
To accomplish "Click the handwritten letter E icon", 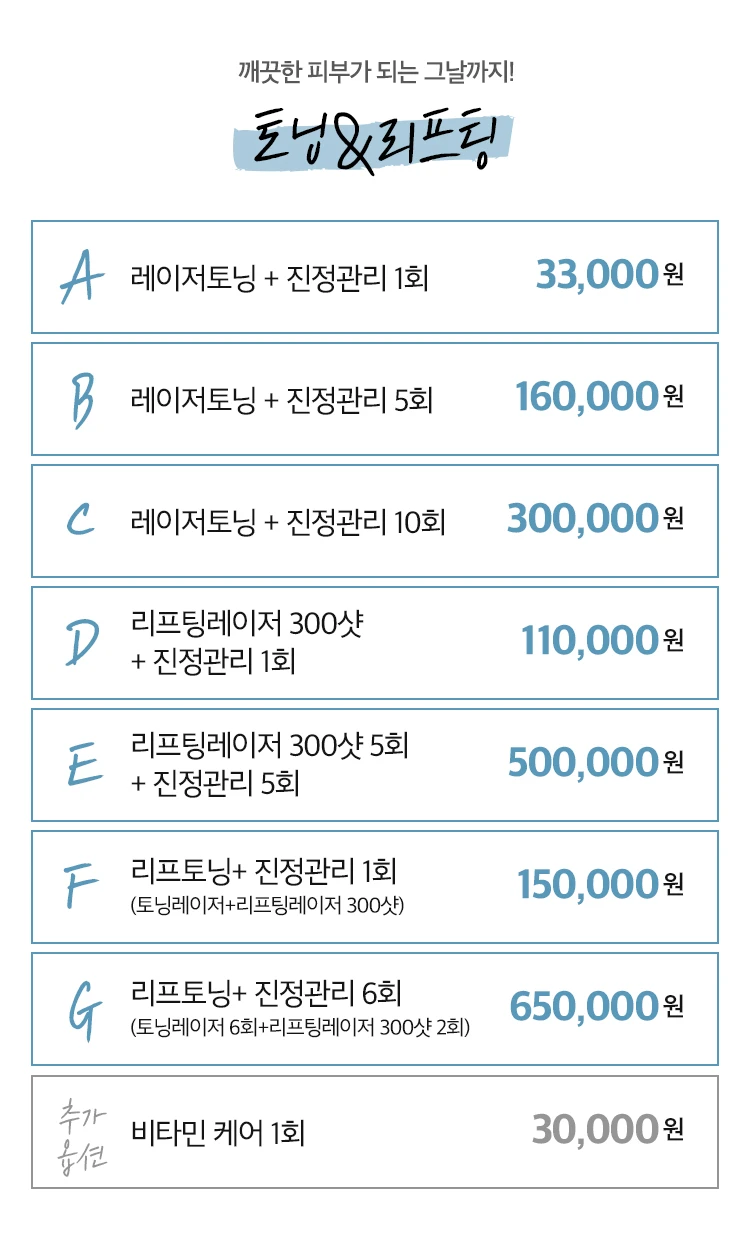I will [82, 764].
